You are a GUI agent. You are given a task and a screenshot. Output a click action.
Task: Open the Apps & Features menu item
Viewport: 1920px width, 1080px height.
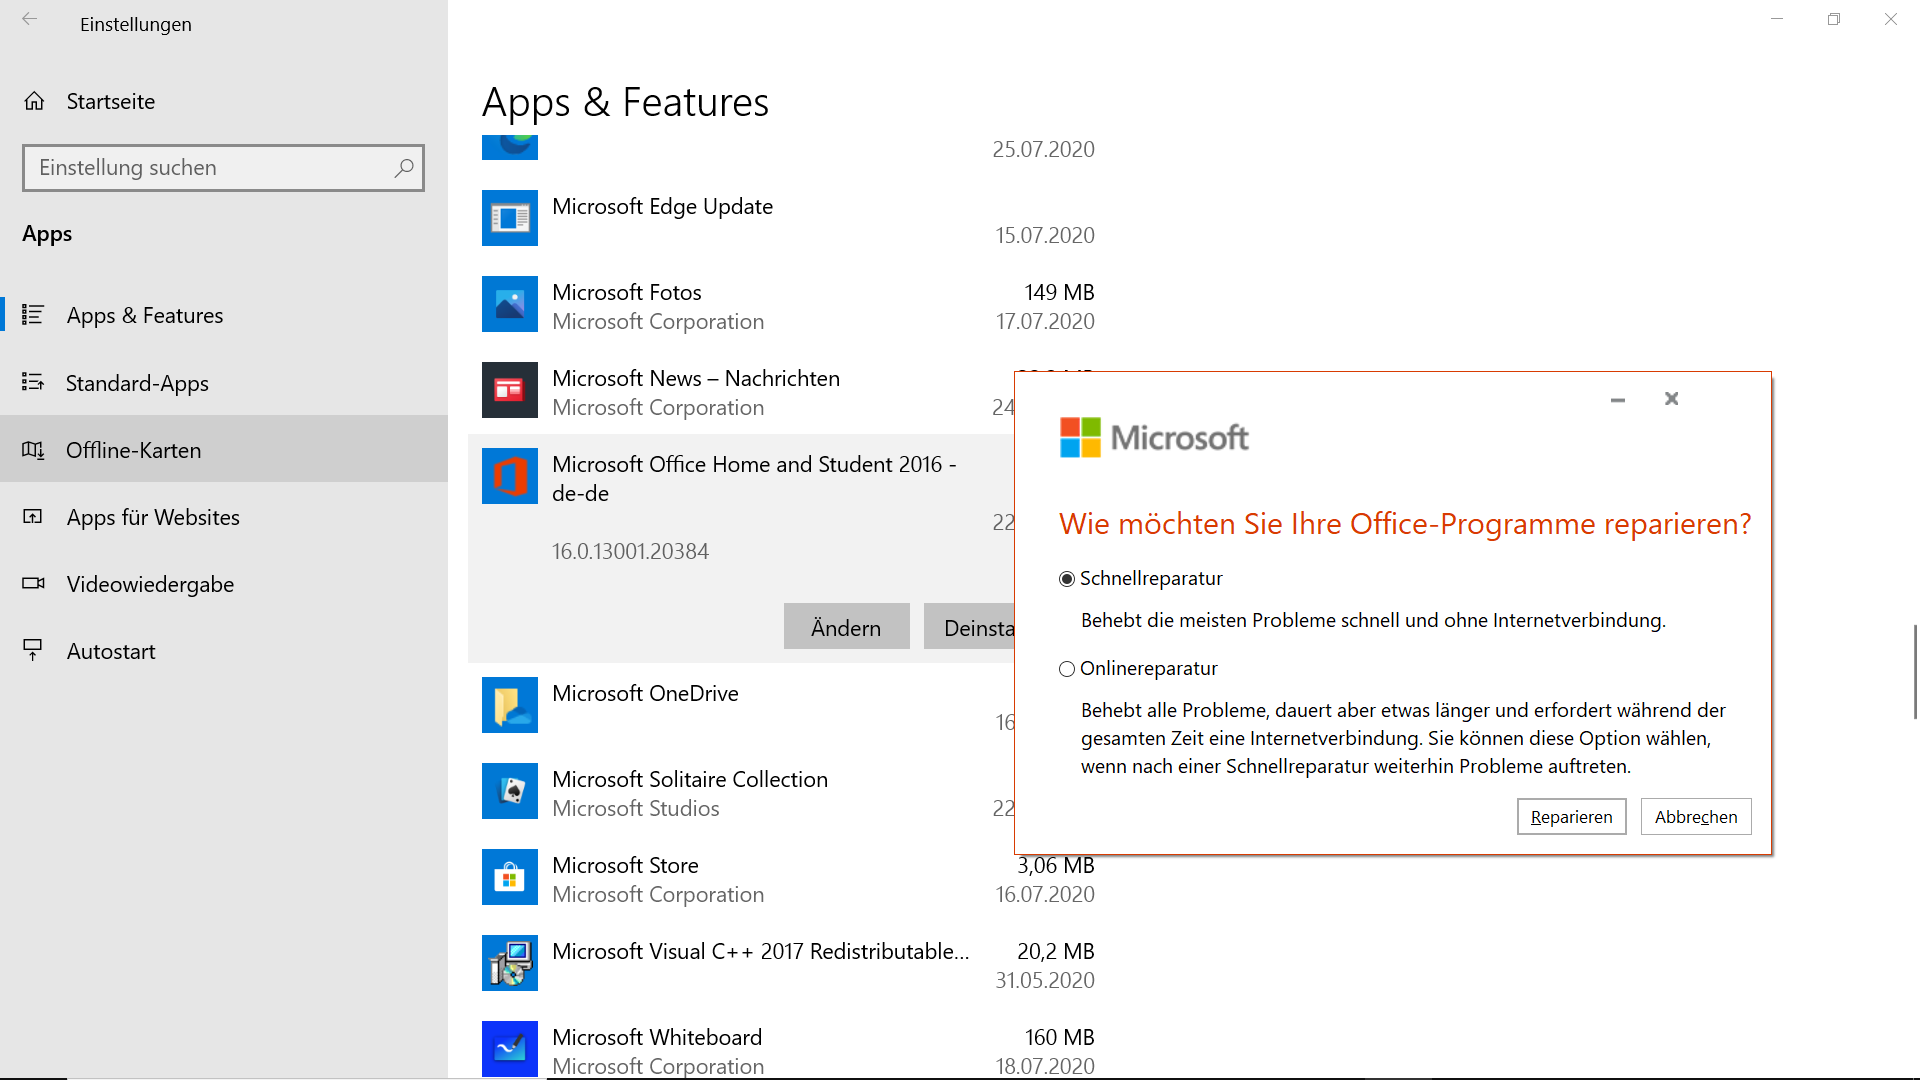pyautogui.click(x=224, y=315)
